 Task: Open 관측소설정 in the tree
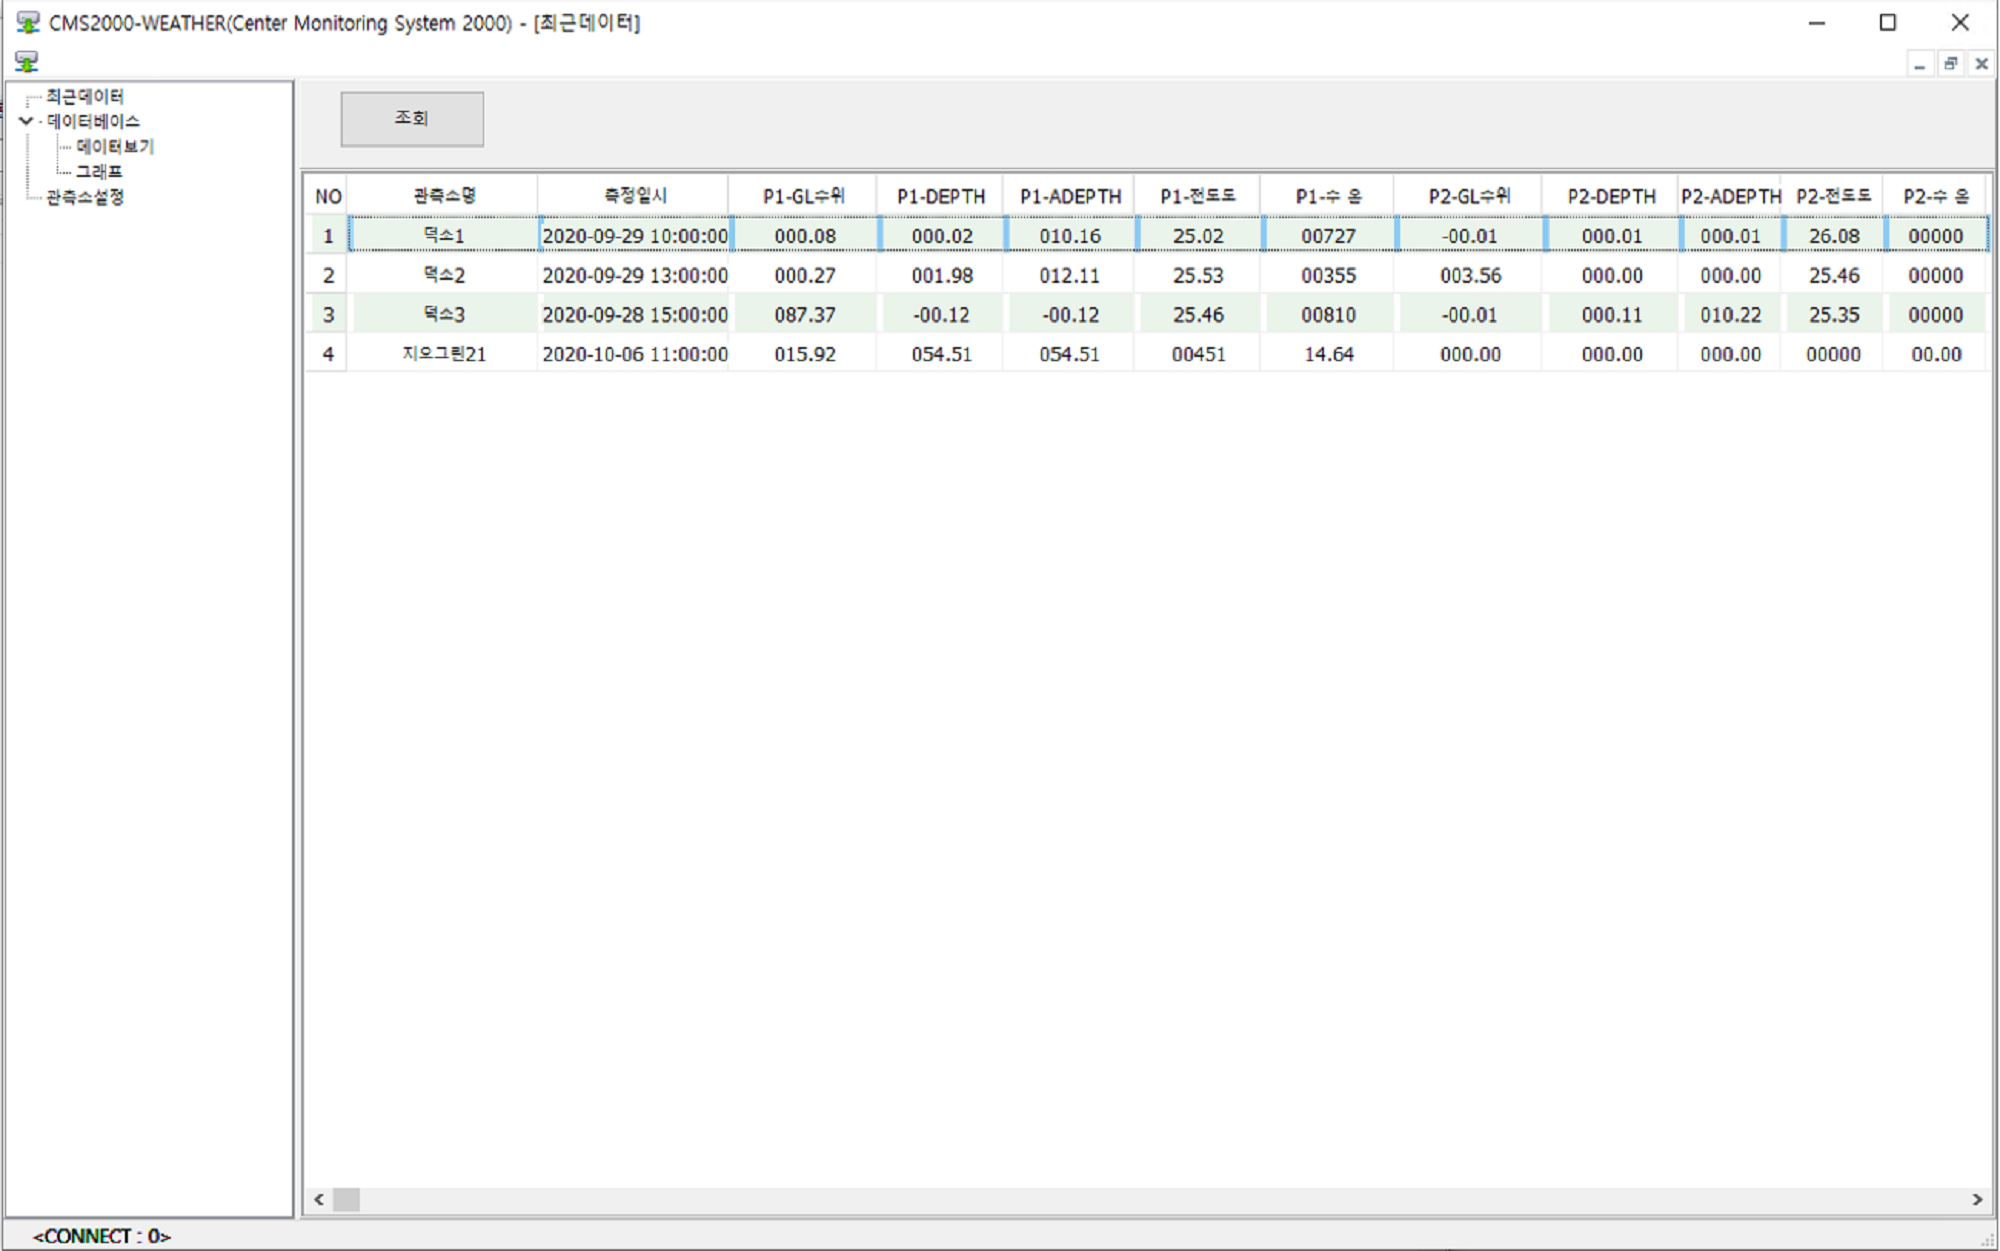pyautogui.click(x=85, y=197)
